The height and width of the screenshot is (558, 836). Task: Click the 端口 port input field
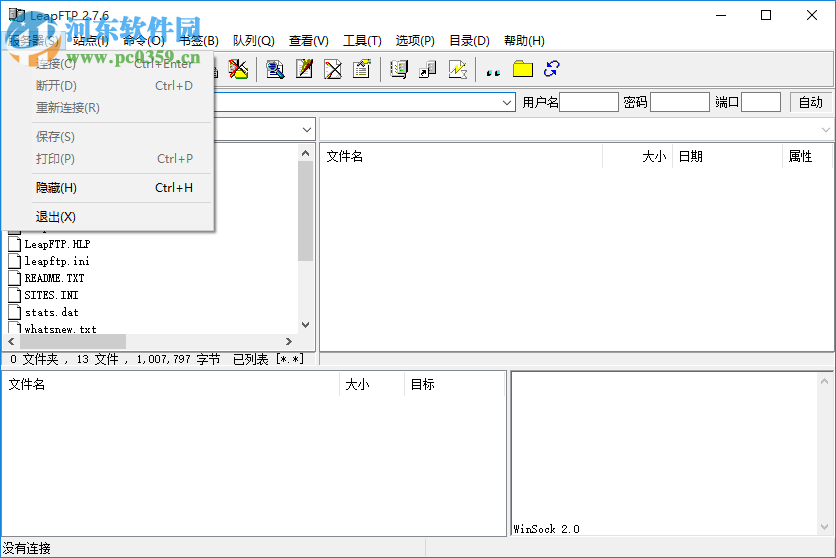[761, 102]
